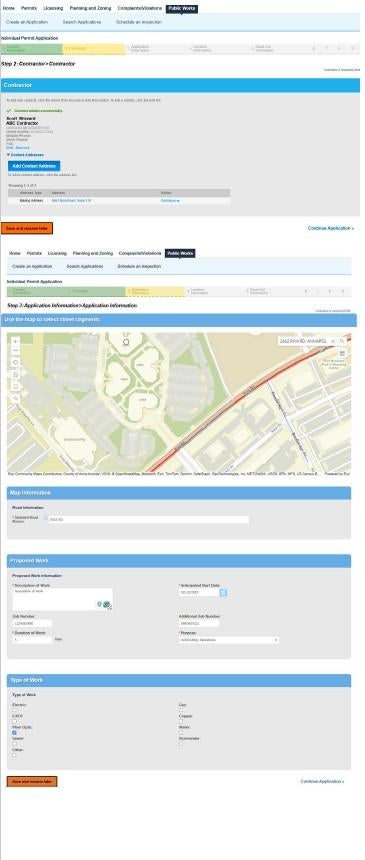This screenshot has height=860, width=365.
Task: Open Licensing tab in the Step 2 page header
Action: point(53,8)
